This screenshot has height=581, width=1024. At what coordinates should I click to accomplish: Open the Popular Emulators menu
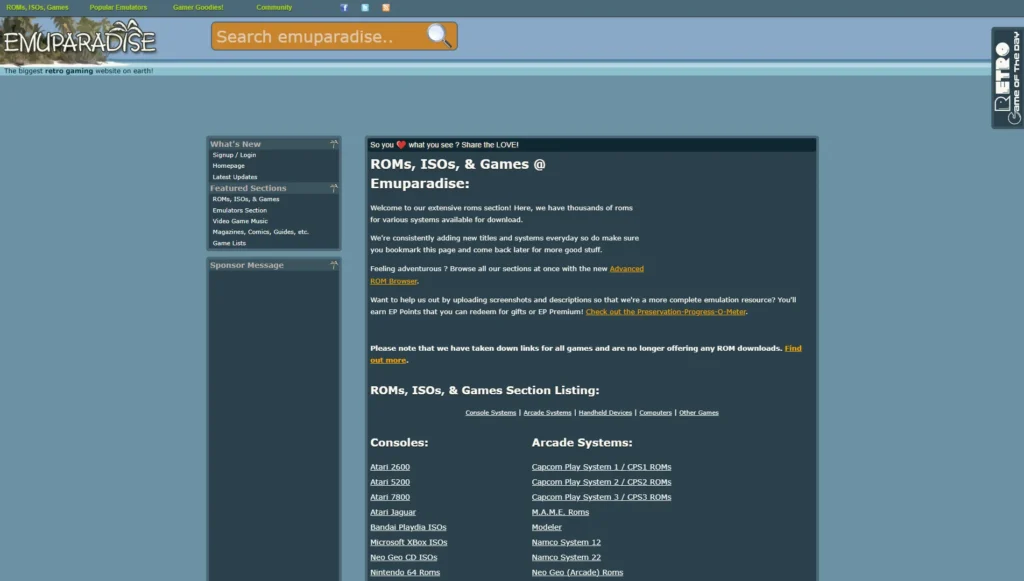pyautogui.click(x=118, y=8)
